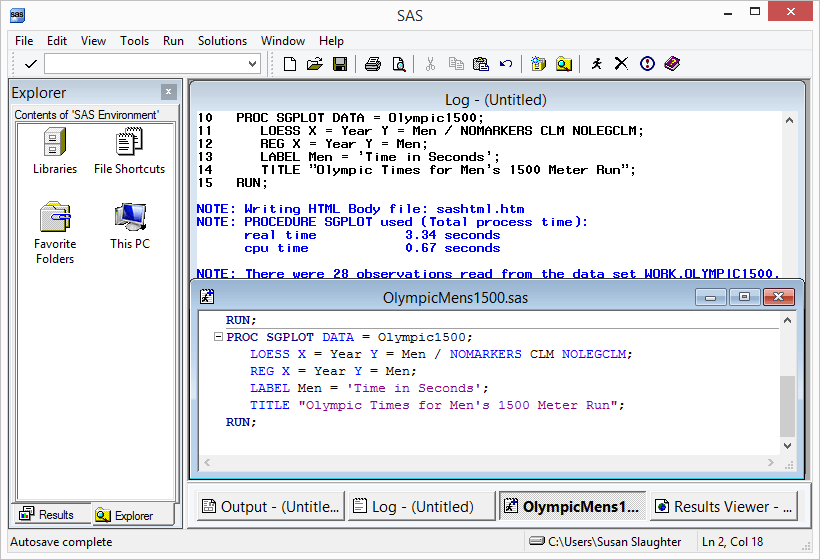This screenshot has width=820, height=560.
Task: Open the Window menu
Action: click(x=283, y=41)
